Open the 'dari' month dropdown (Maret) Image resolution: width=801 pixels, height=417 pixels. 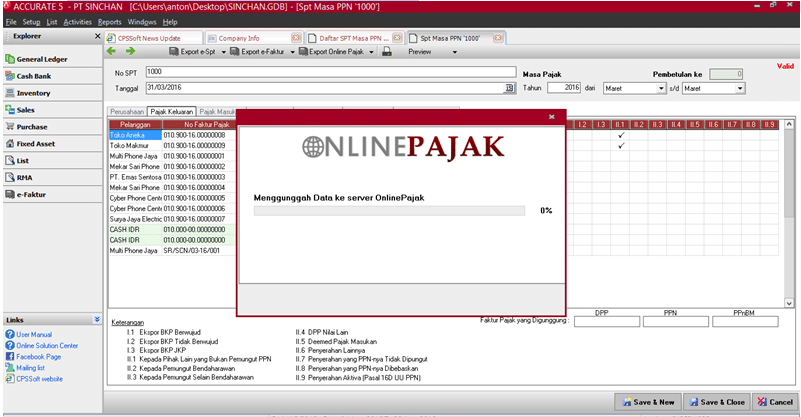click(661, 88)
